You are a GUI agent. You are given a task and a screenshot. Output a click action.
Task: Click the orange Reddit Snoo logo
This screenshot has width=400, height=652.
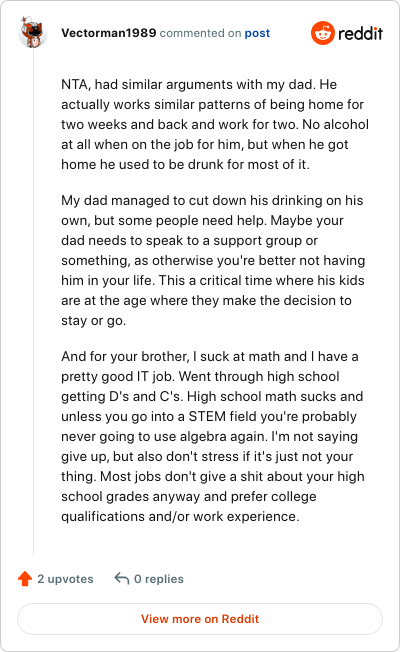point(323,33)
